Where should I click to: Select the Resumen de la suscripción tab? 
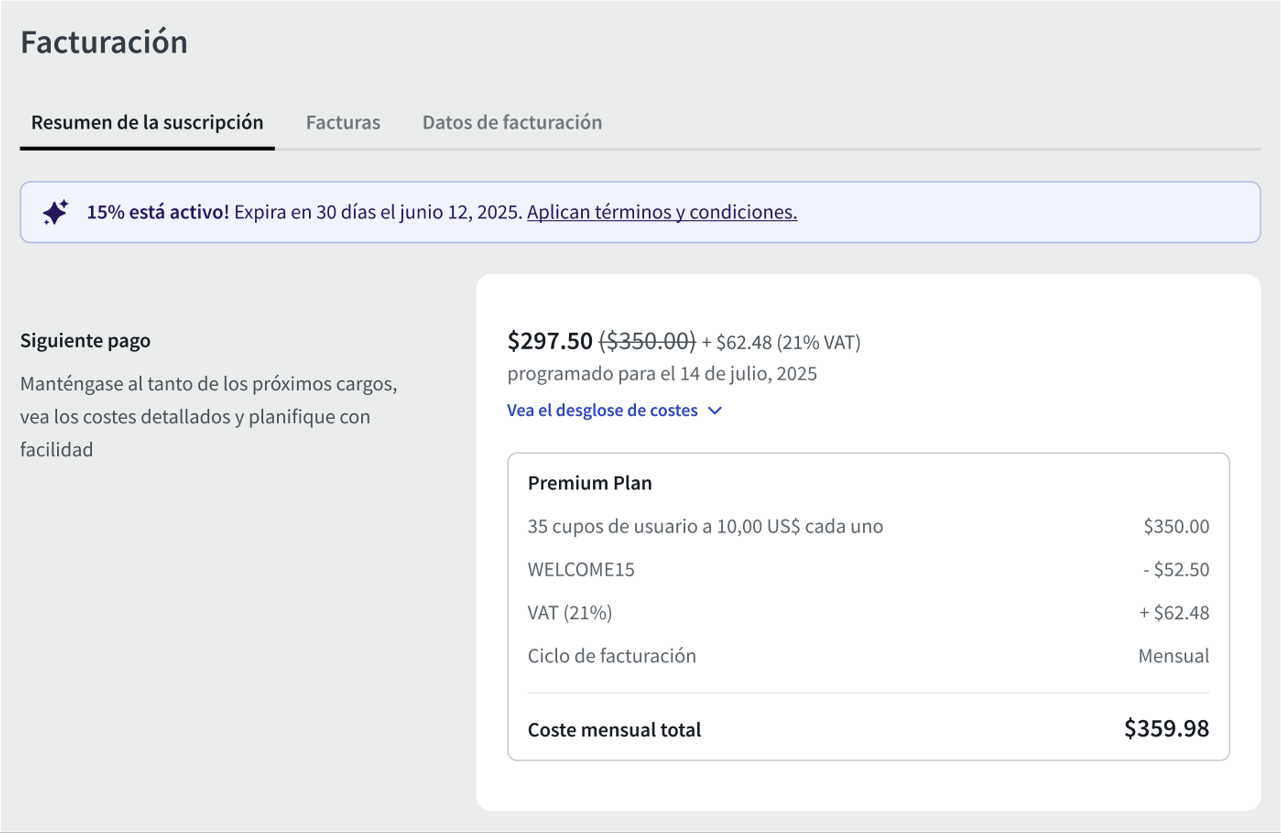coord(147,123)
